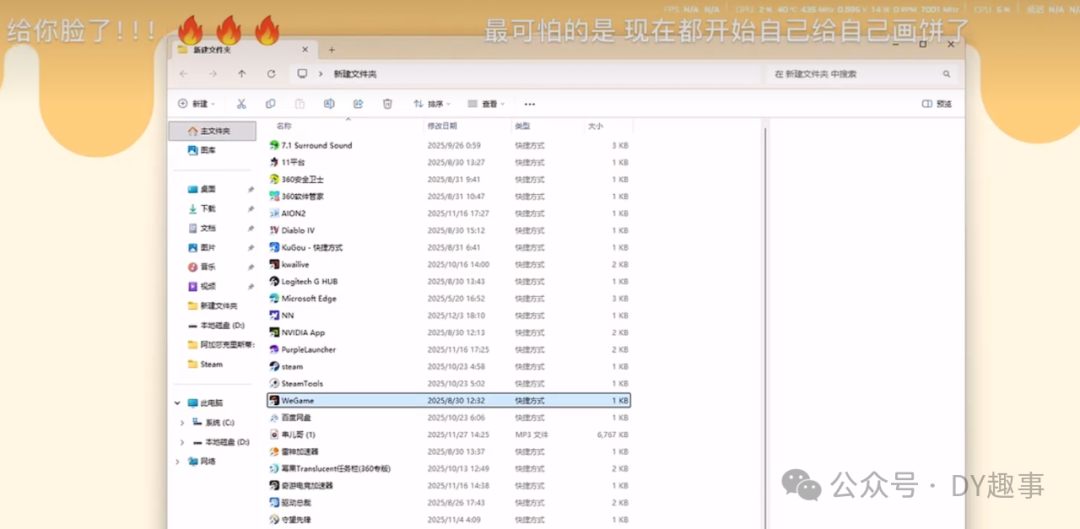
Task: Expand the 系统 (C:) drive node
Action: [x=183, y=422]
